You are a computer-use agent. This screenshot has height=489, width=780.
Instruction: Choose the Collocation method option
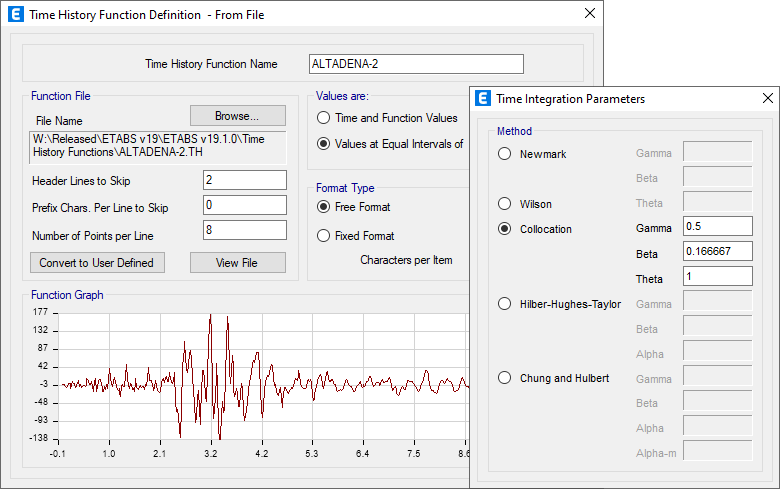pyautogui.click(x=505, y=229)
